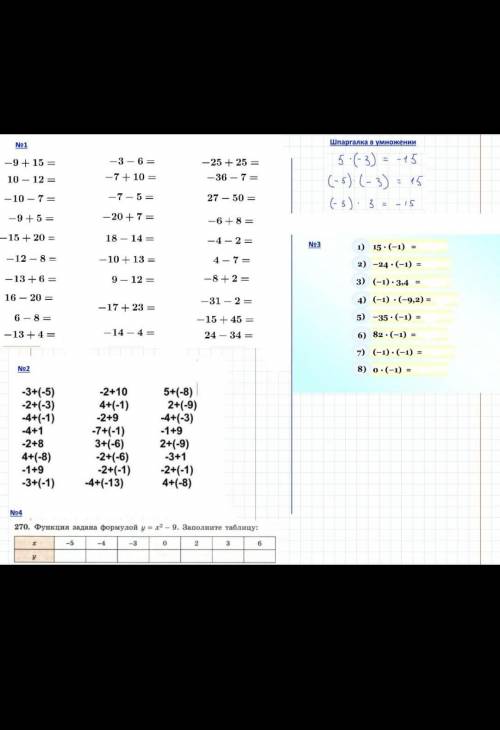The image size is (500, 730).
Task: Click the Шпаргалка в умножении title
Action: point(373,142)
